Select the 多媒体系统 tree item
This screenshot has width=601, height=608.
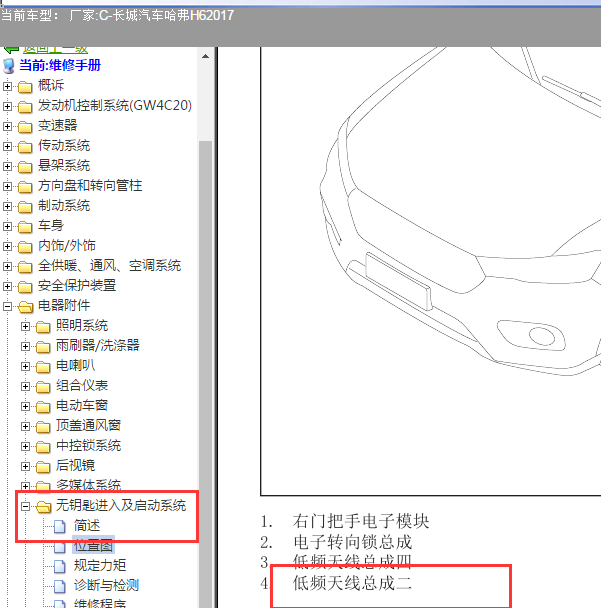pos(88,485)
